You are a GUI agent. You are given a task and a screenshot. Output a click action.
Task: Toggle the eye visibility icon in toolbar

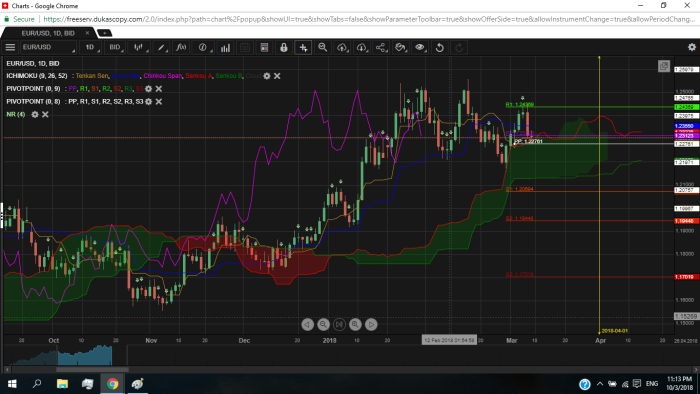click(x=420, y=47)
